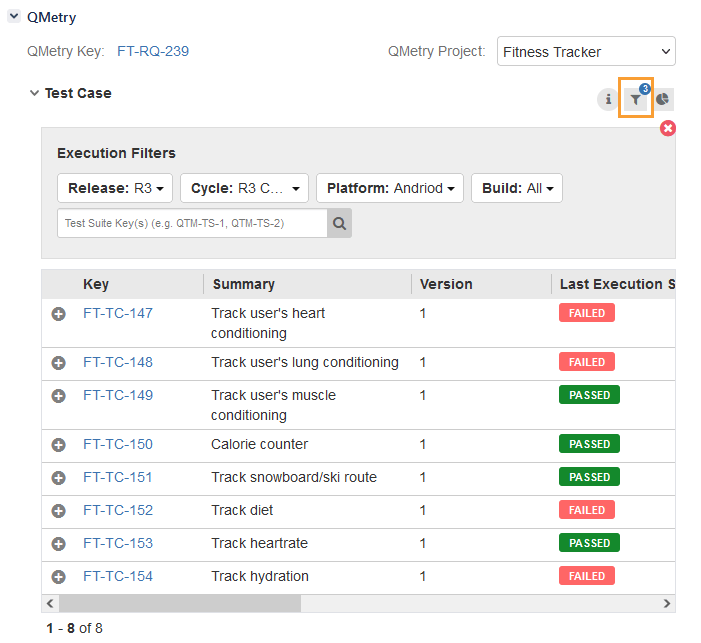
Task: Expand row FT-TC-153 with plus icon
Action: tap(58, 544)
